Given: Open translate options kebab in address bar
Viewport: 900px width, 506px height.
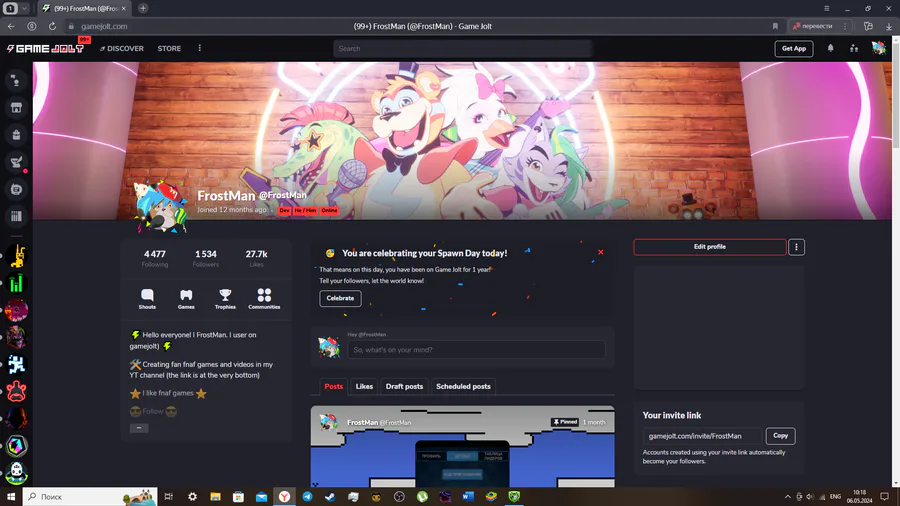Looking at the screenshot, I should pyautogui.click(x=845, y=26).
